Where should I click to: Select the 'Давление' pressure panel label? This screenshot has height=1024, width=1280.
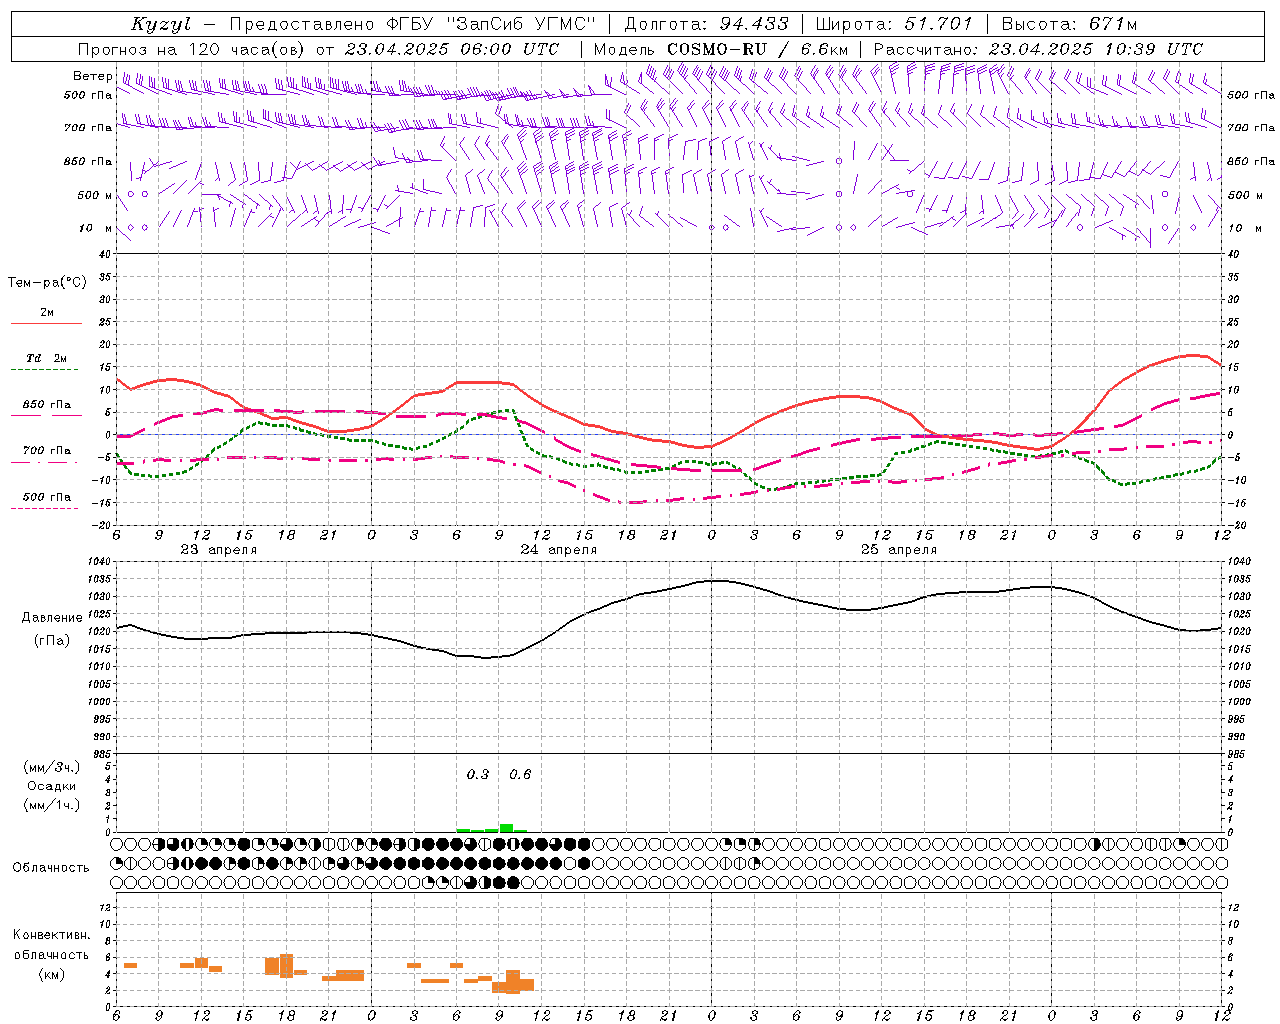(52, 618)
